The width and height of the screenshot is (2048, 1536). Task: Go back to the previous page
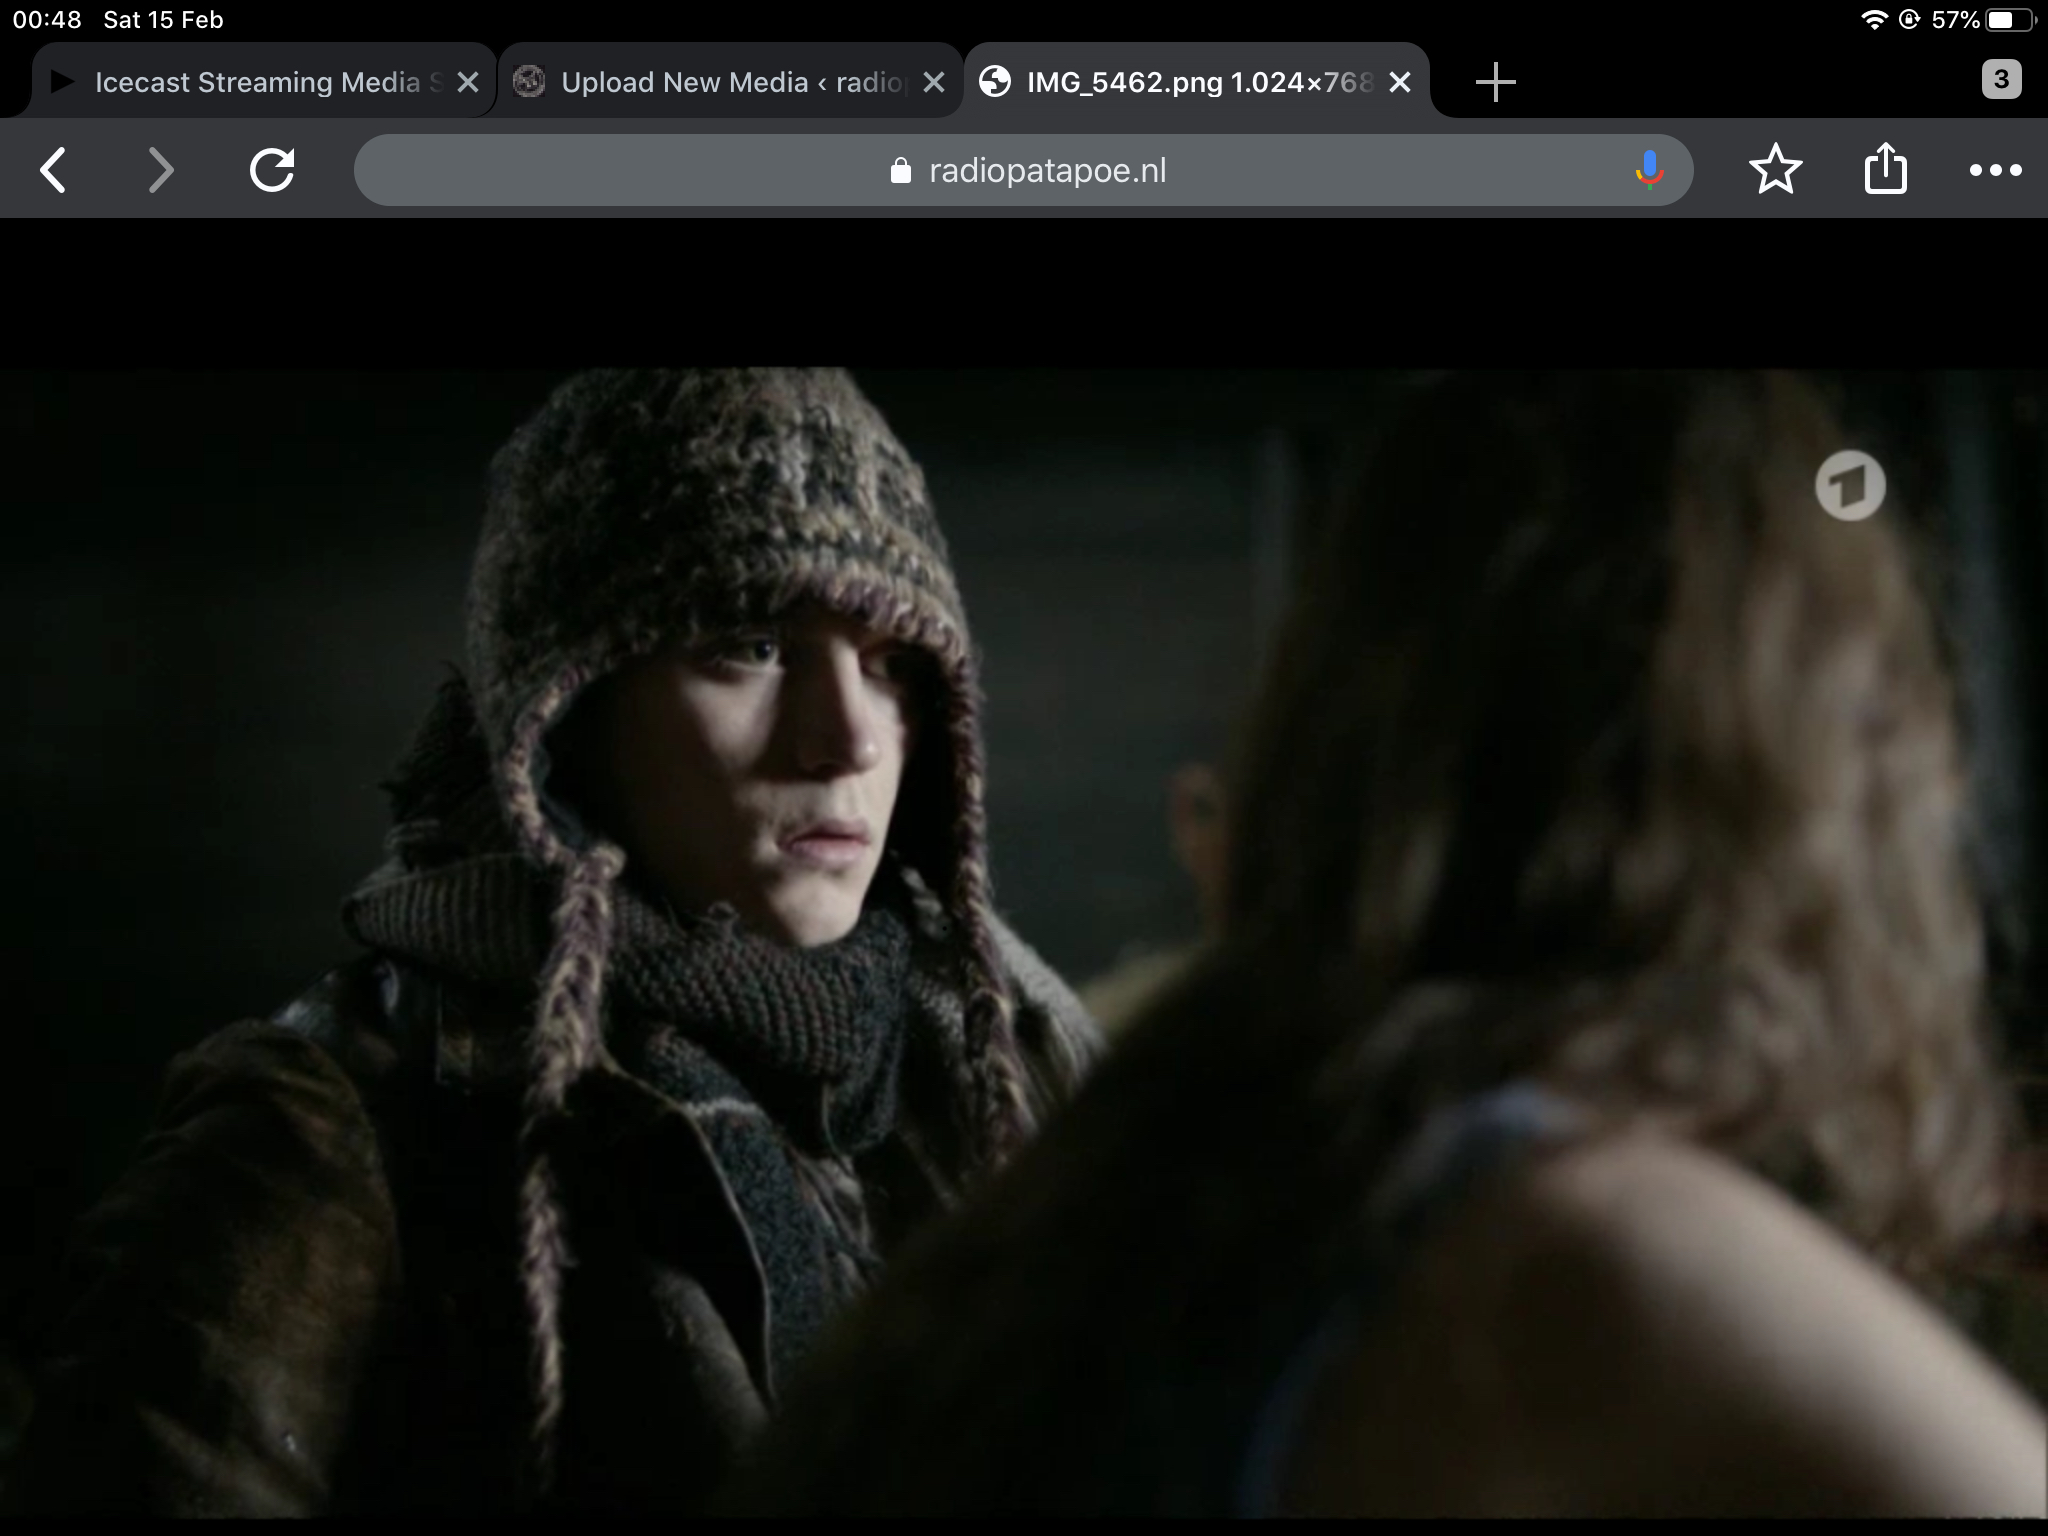pyautogui.click(x=53, y=170)
